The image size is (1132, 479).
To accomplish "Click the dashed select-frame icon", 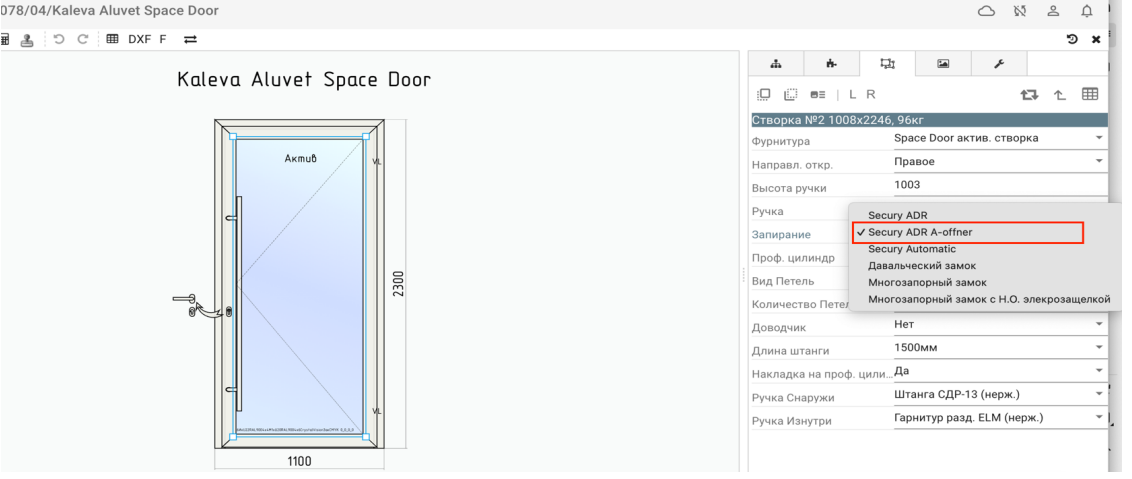I will coord(791,94).
